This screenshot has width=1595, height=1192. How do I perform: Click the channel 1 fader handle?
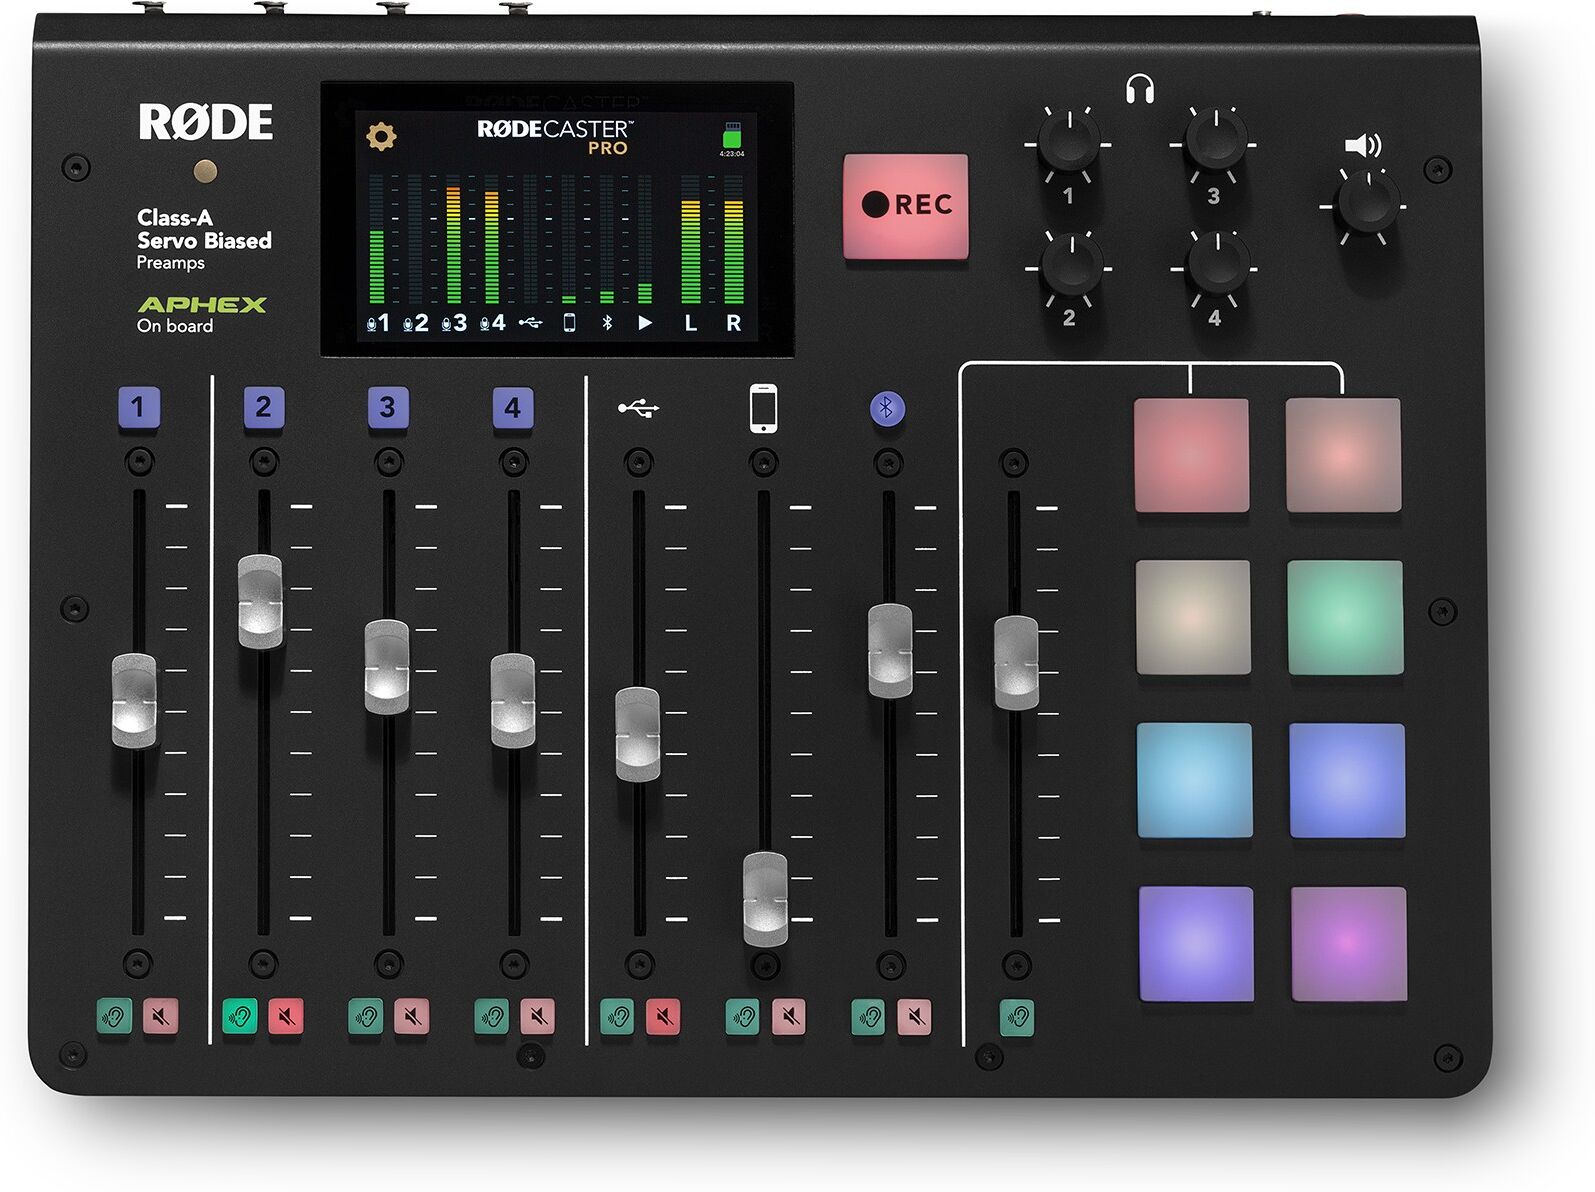coord(134,700)
